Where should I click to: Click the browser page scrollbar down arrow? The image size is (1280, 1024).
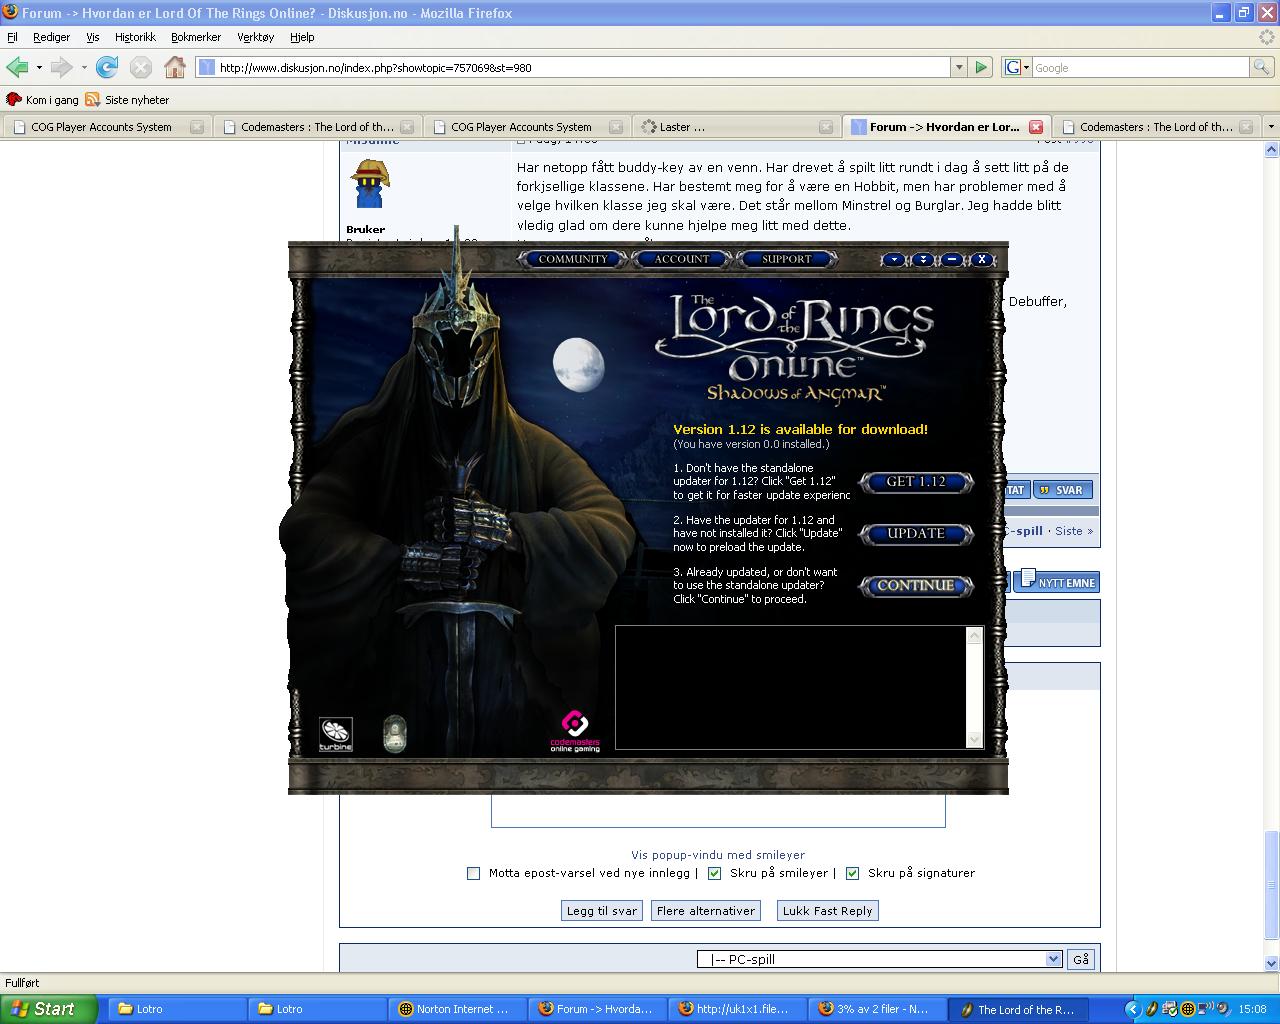click(x=1272, y=964)
